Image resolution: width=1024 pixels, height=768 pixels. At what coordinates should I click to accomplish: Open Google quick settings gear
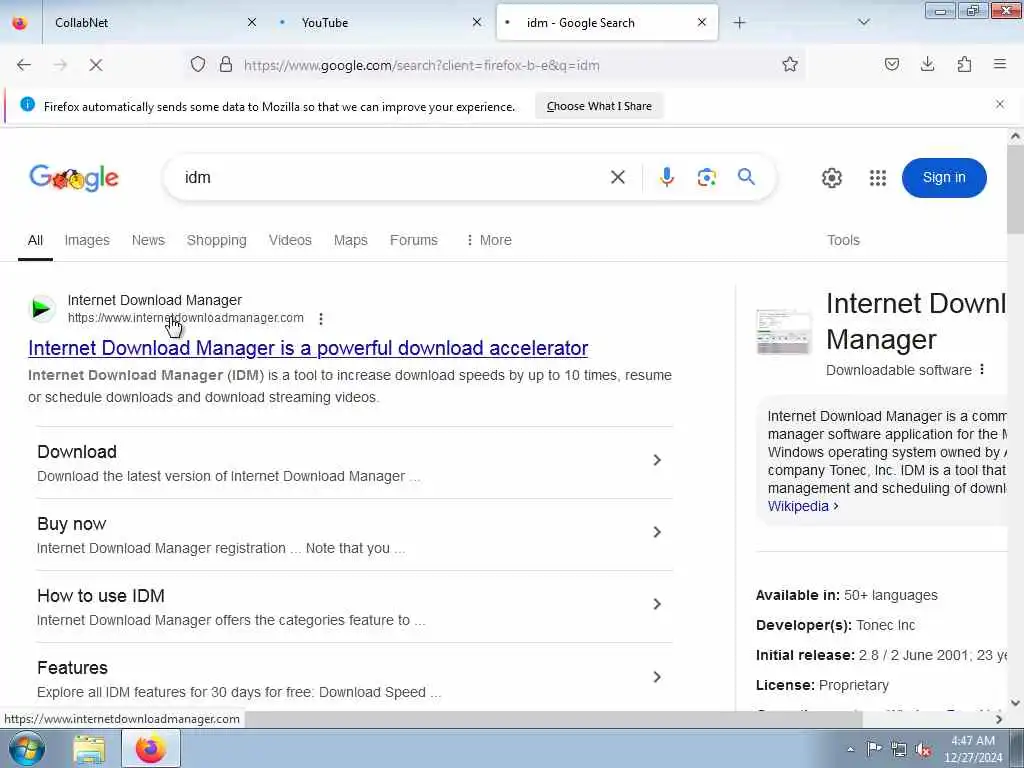(831, 178)
